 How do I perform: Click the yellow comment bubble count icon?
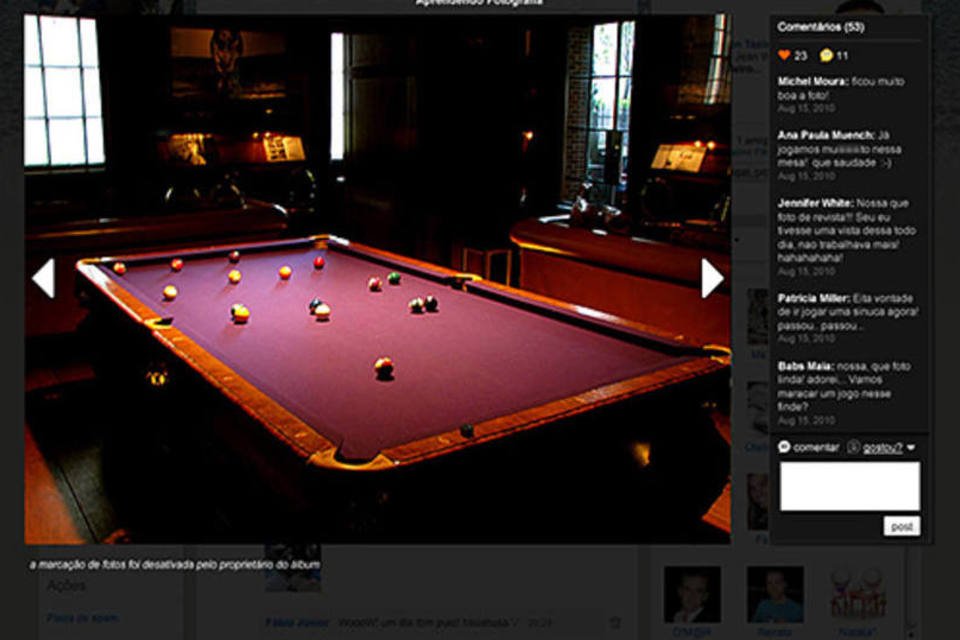[826, 55]
